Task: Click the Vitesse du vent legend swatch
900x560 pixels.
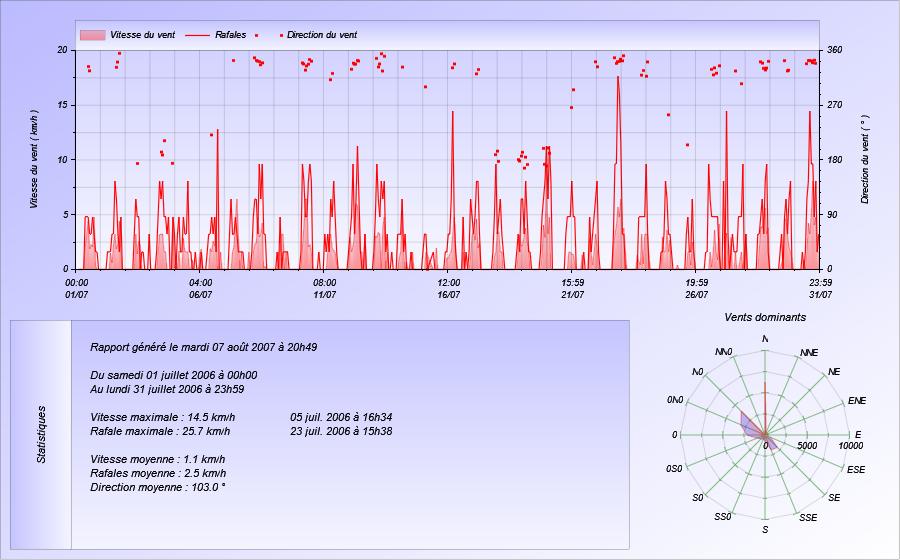Action: (92, 35)
